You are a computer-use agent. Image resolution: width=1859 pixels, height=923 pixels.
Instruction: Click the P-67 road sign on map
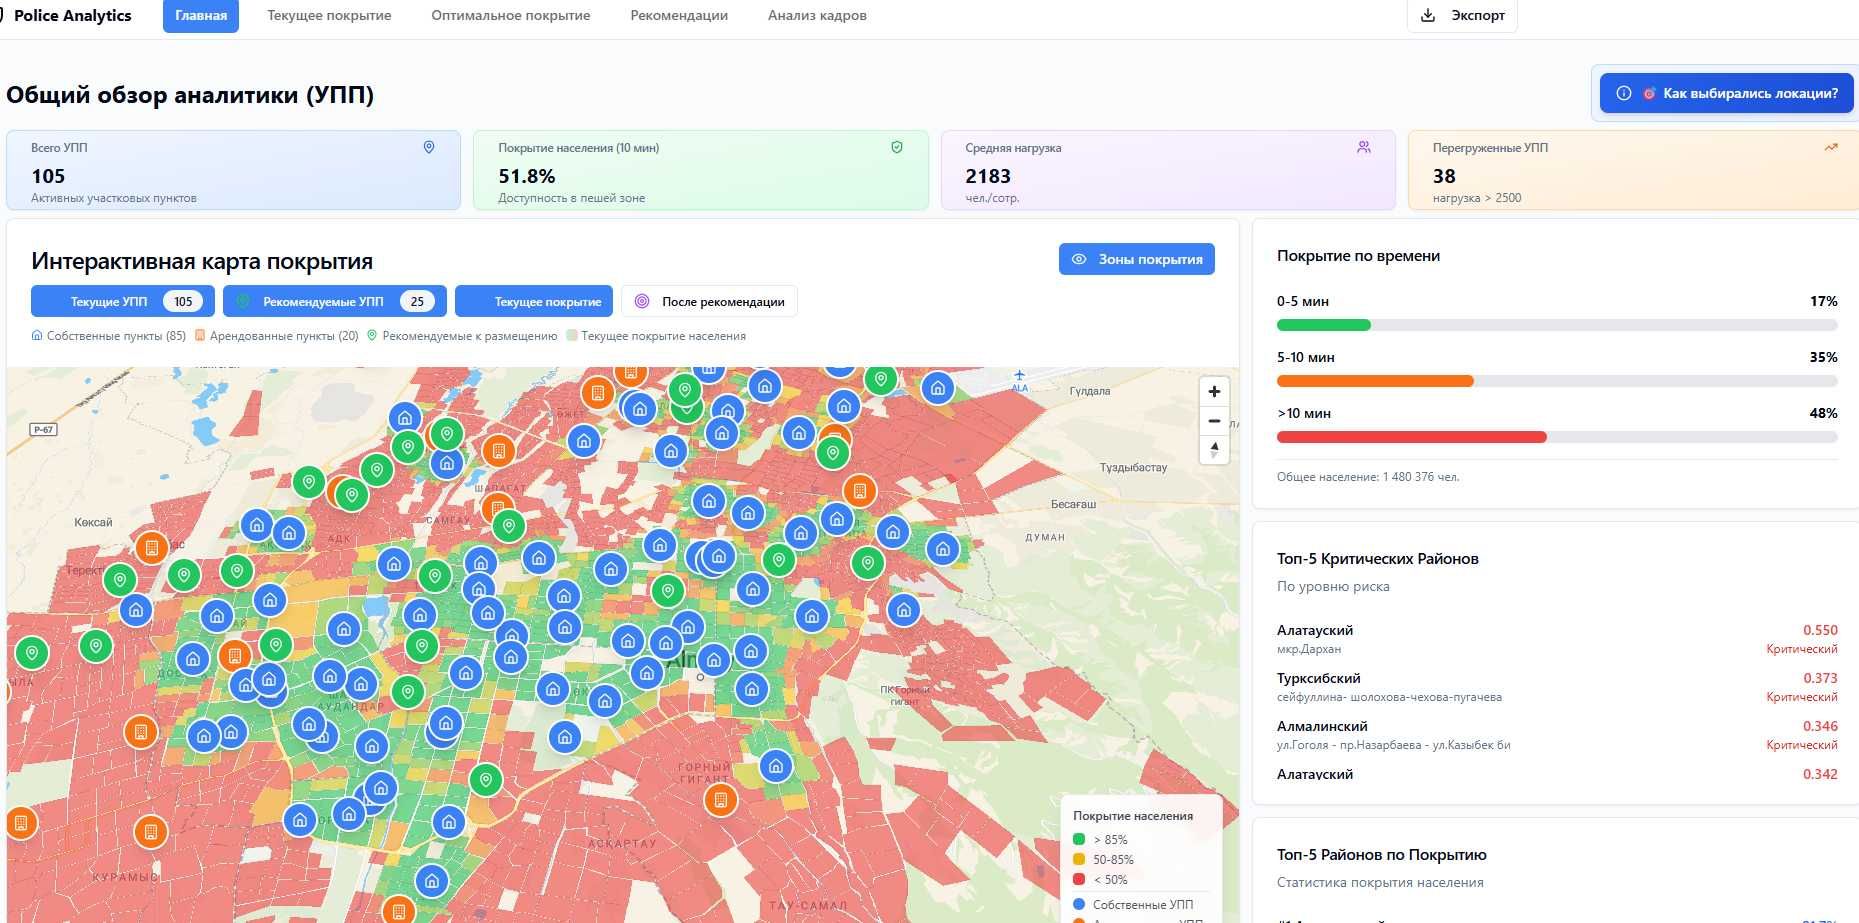44,429
